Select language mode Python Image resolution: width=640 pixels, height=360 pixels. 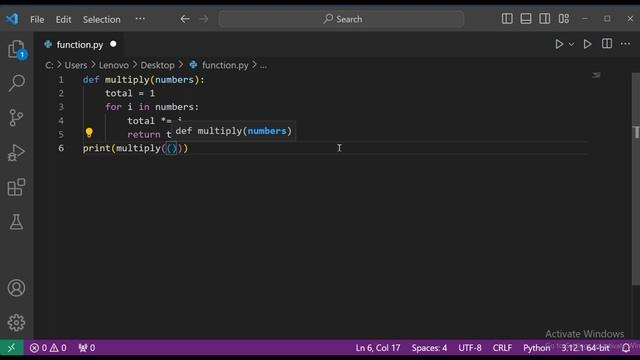[x=536, y=348]
